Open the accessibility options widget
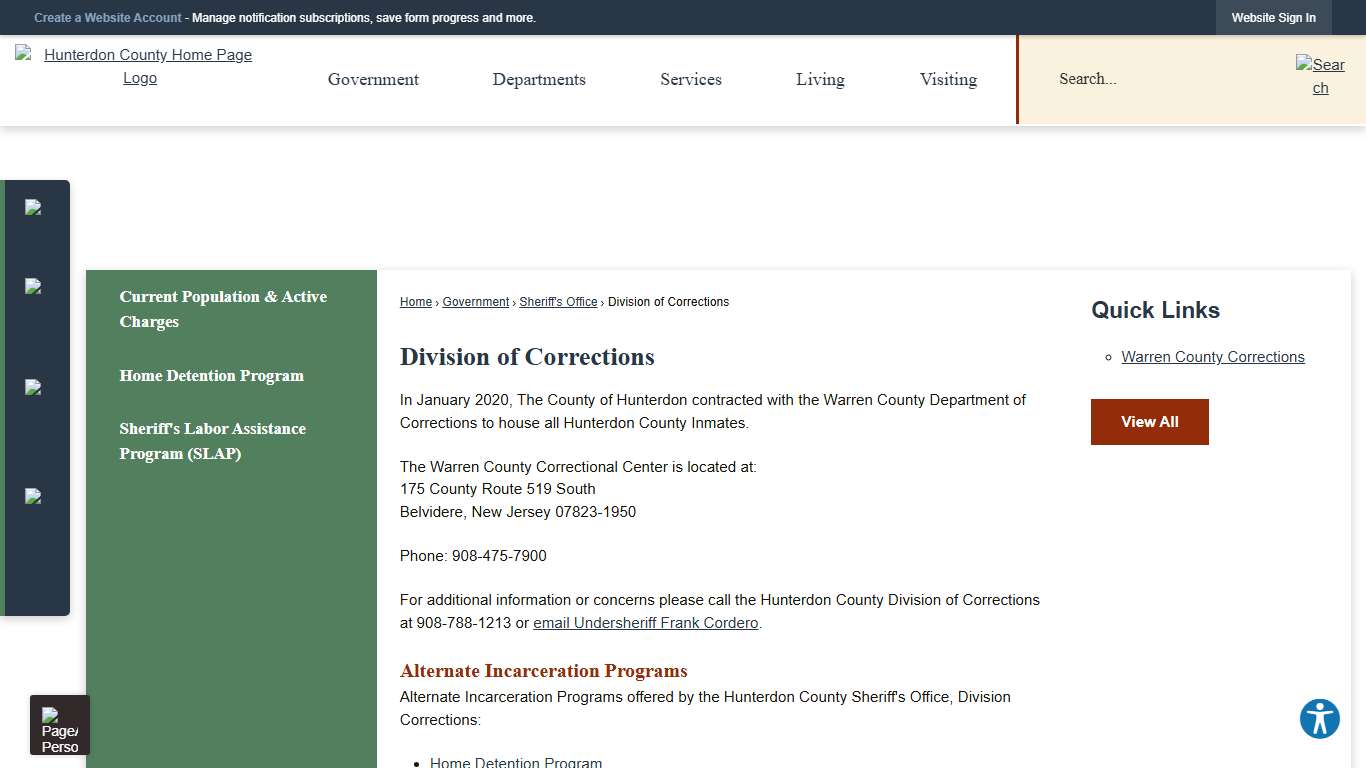This screenshot has height=768, width=1366. click(x=1319, y=718)
